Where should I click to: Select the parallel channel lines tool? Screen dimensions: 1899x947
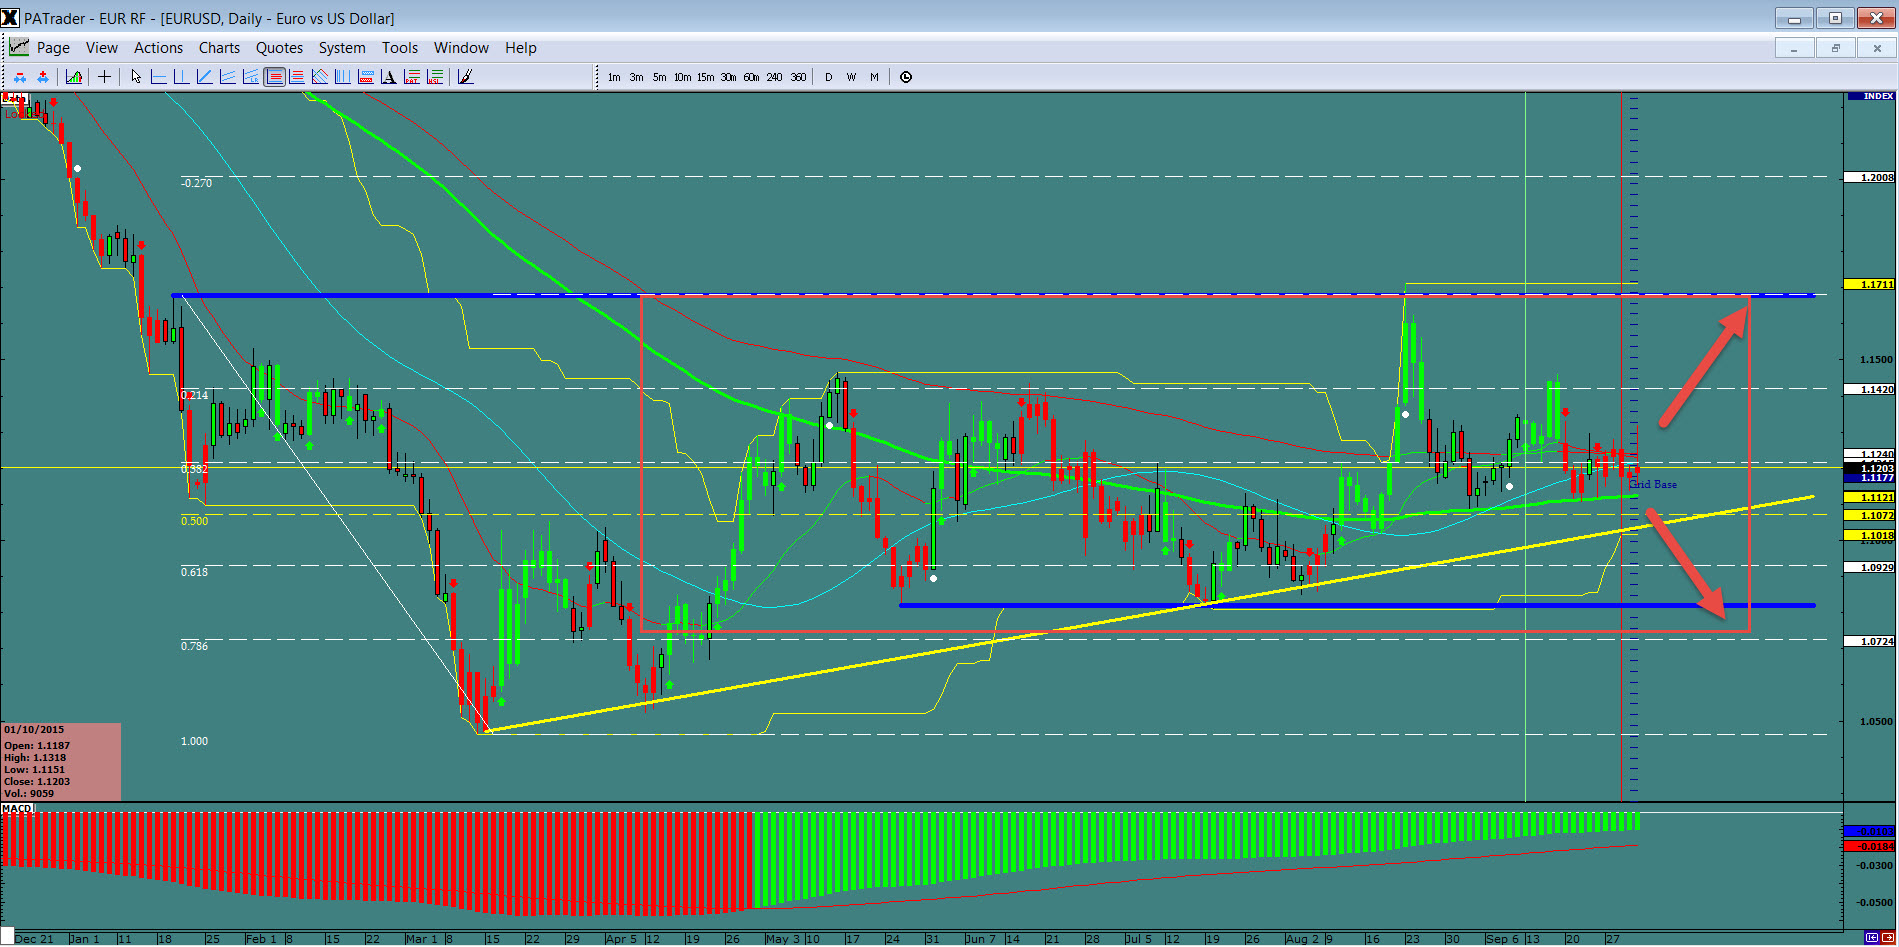227,77
